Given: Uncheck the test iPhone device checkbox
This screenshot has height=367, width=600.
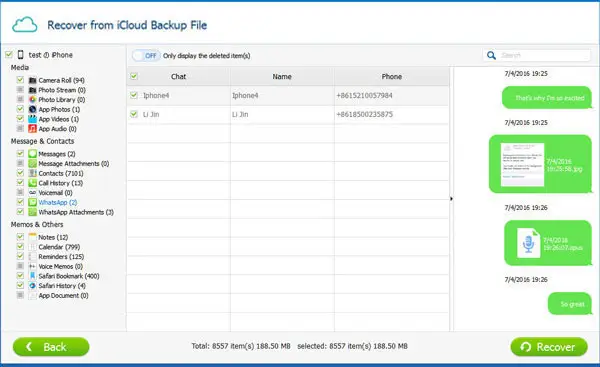Looking at the screenshot, I should click(x=9, y=55).
